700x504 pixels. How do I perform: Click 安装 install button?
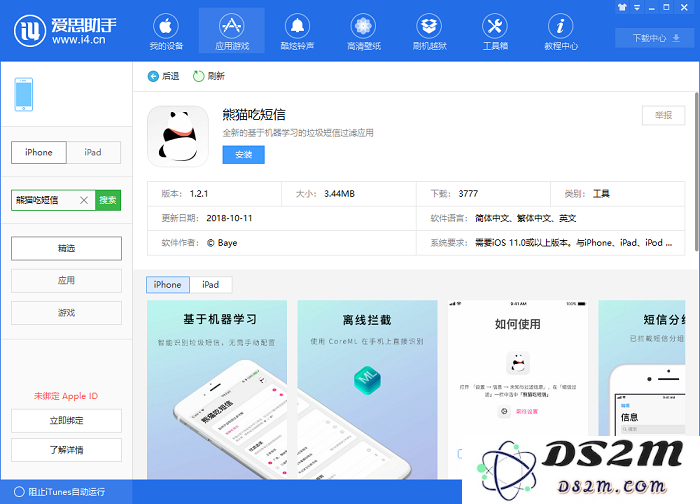point(243,154)
